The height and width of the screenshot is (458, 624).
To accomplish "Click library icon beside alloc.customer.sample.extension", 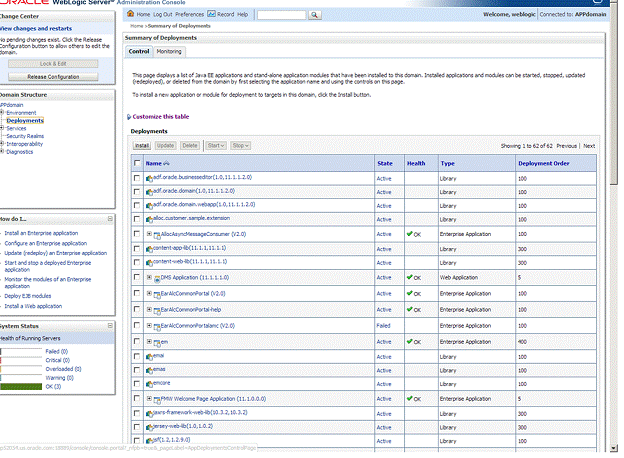I will tap(150, 219).
